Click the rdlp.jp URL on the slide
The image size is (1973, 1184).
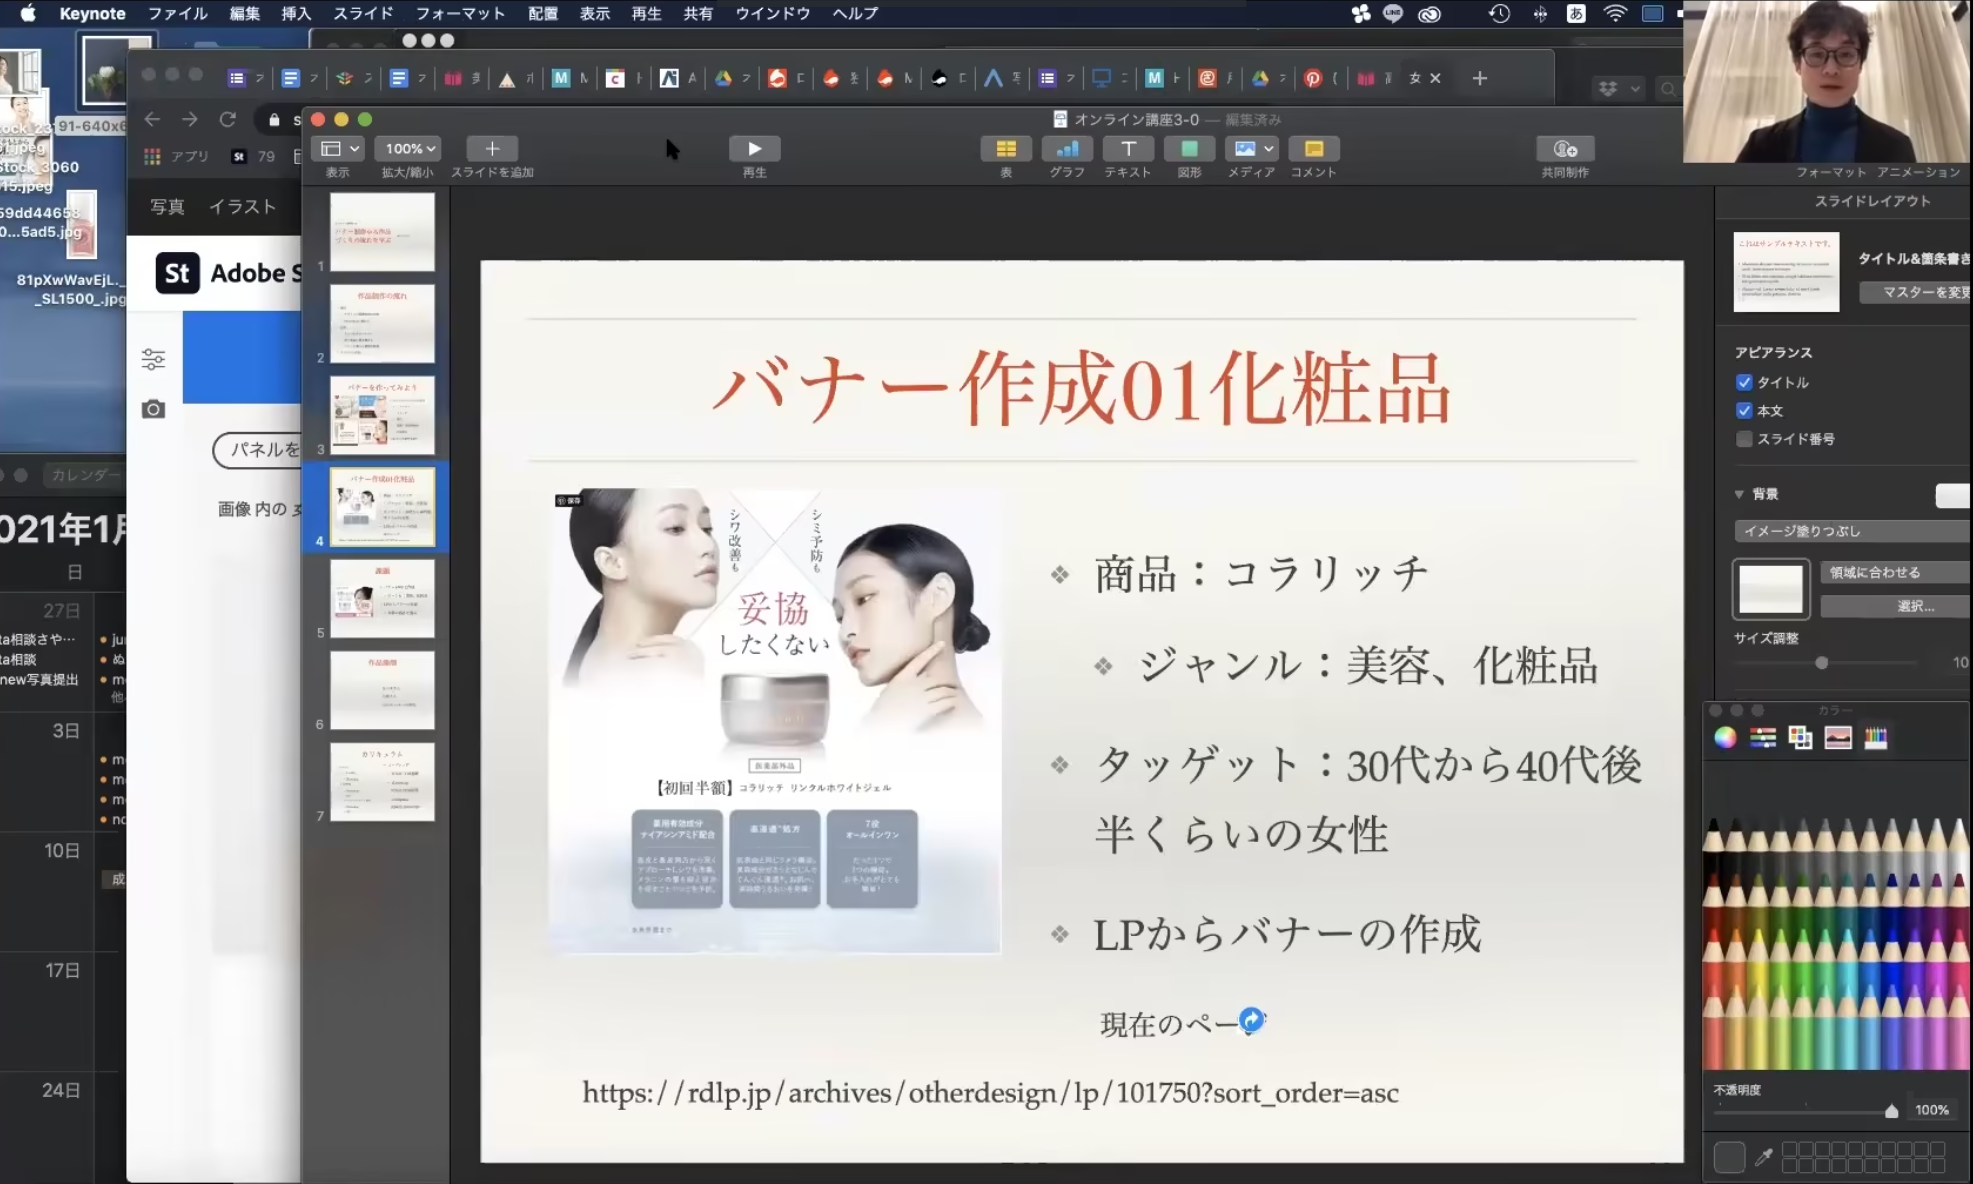(990, 1093)
